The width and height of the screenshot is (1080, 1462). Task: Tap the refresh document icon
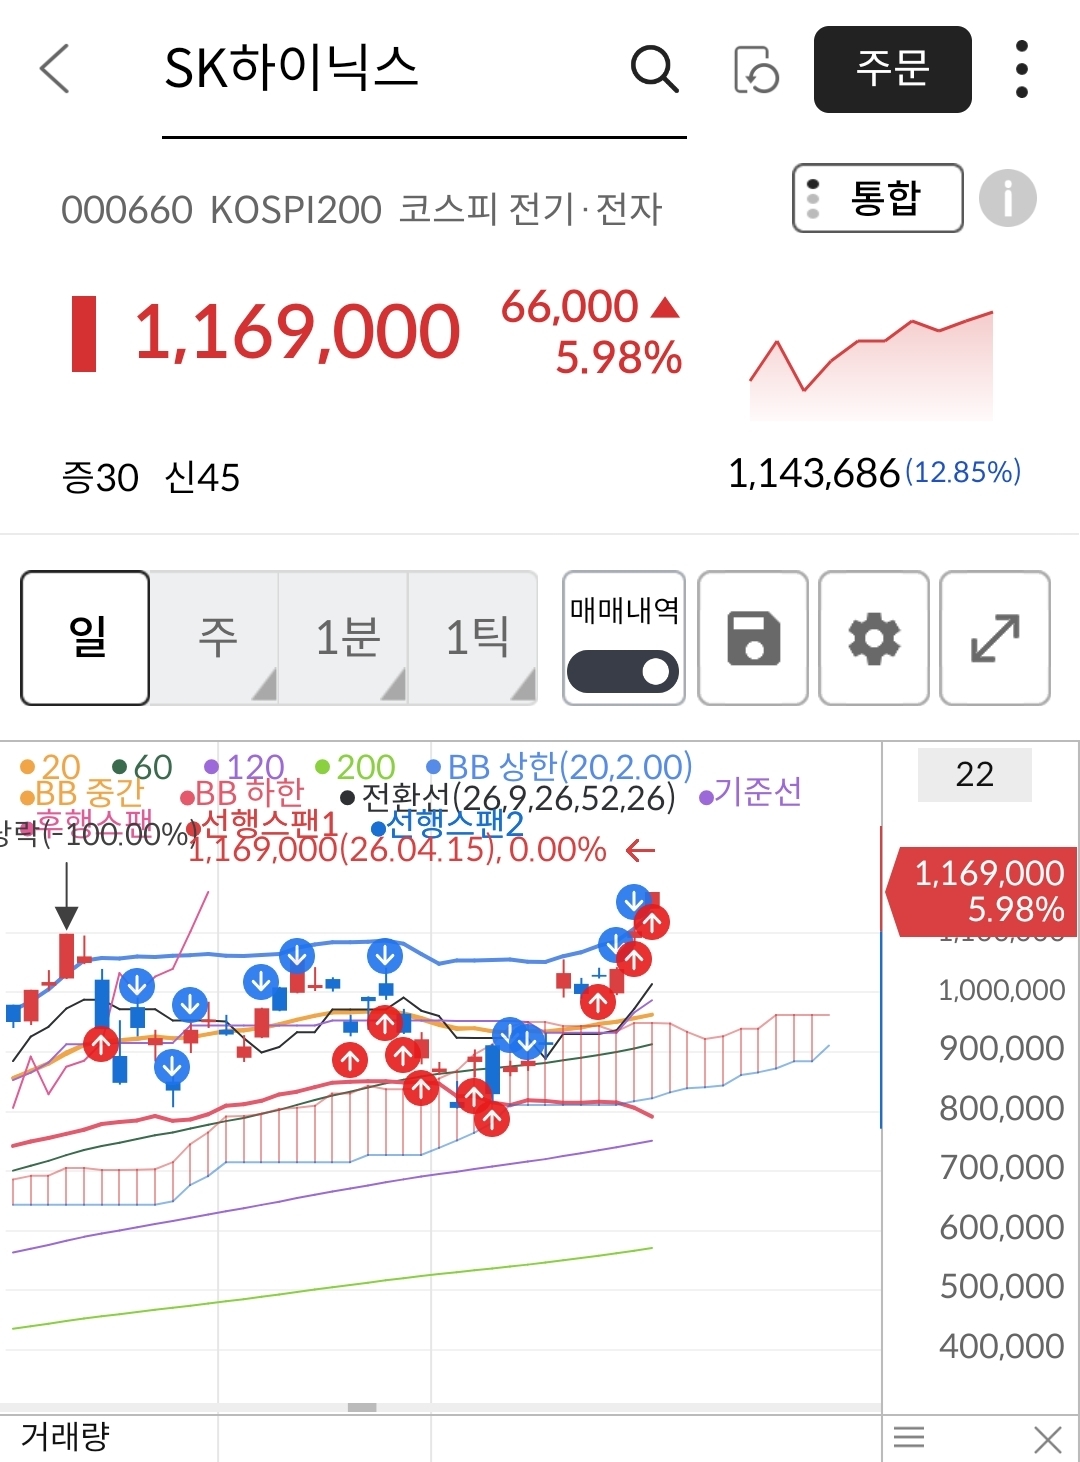(755, 69)
